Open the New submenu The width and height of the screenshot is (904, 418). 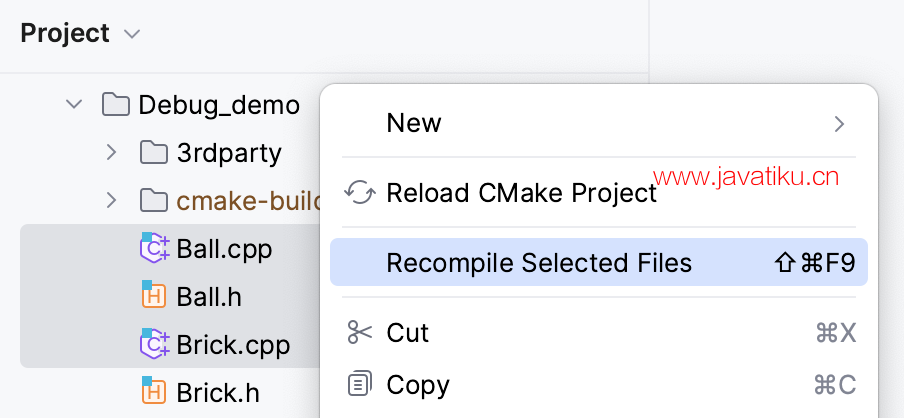pos(599,123)
